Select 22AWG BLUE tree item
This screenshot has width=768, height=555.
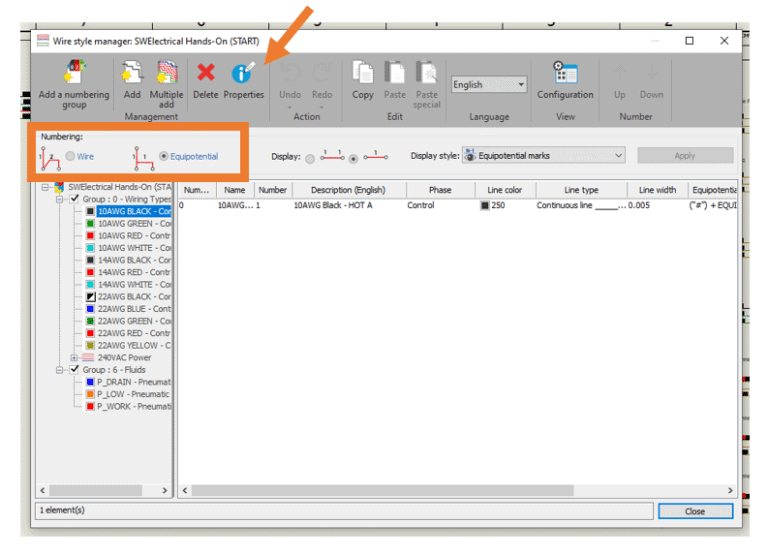coord(134,309)
